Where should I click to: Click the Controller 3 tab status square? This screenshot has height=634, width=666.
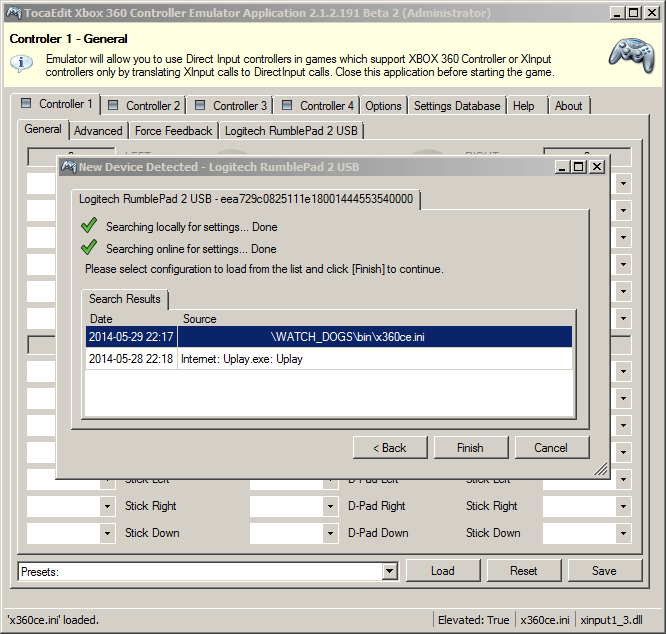tap(200, 105)
